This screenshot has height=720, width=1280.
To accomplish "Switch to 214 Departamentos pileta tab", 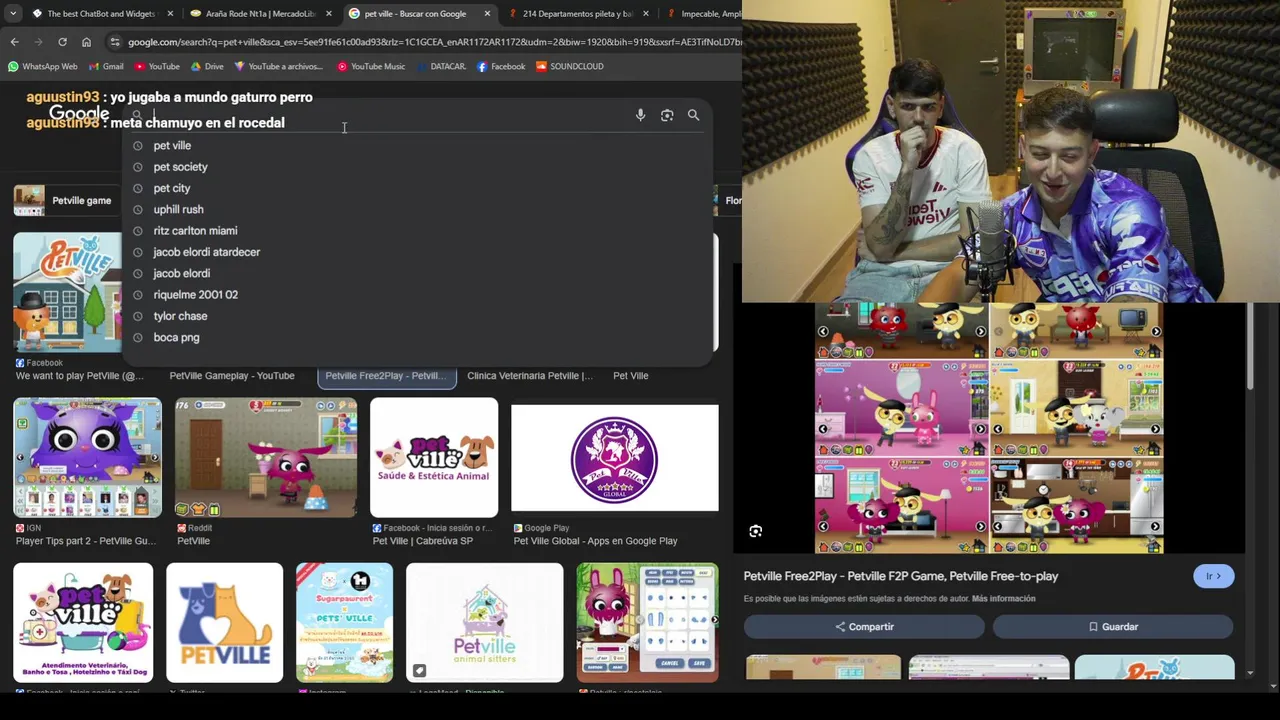I will [577, 14].
